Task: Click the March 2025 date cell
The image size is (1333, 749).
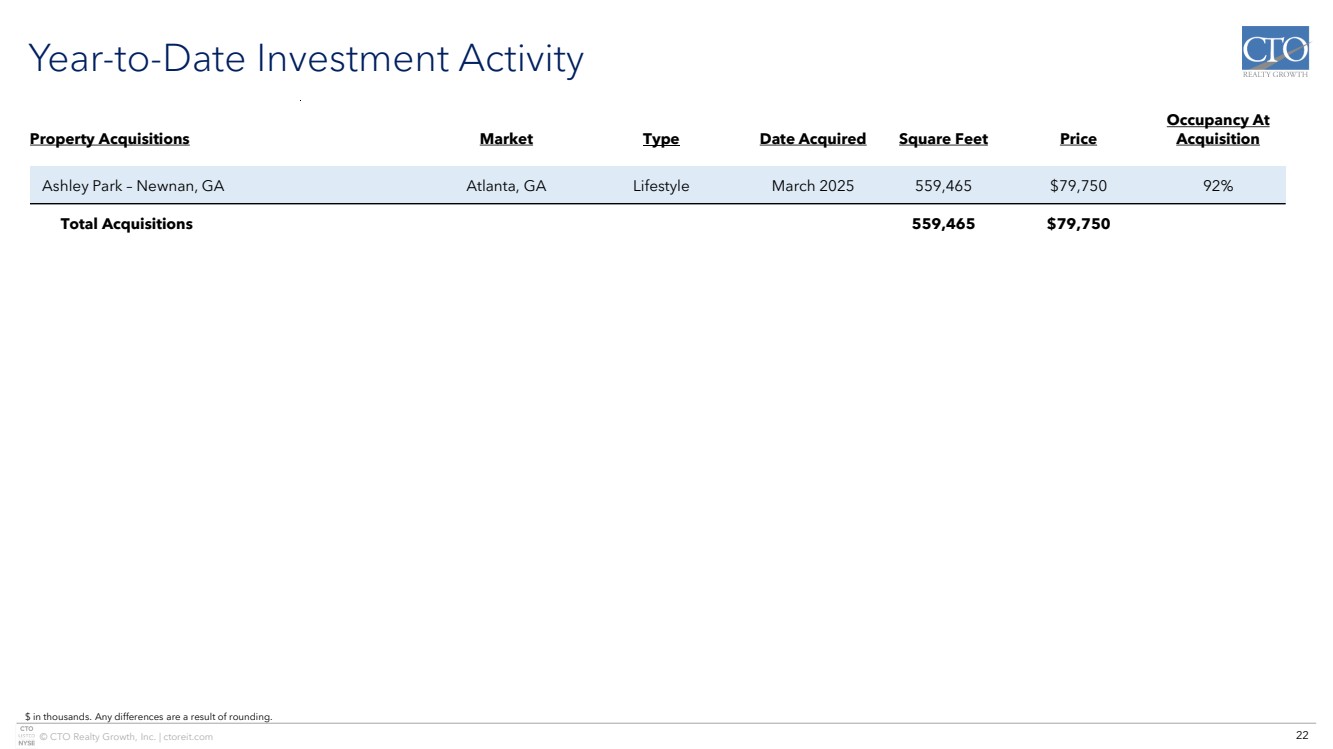Action: pyautogui.click(x=812, y=186)
